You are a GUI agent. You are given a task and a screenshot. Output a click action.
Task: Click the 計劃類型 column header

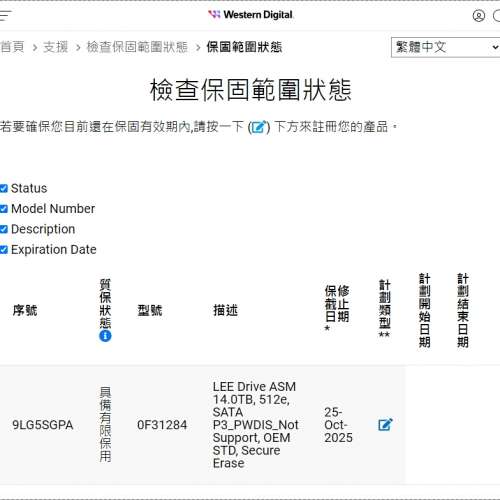point(385,308)
